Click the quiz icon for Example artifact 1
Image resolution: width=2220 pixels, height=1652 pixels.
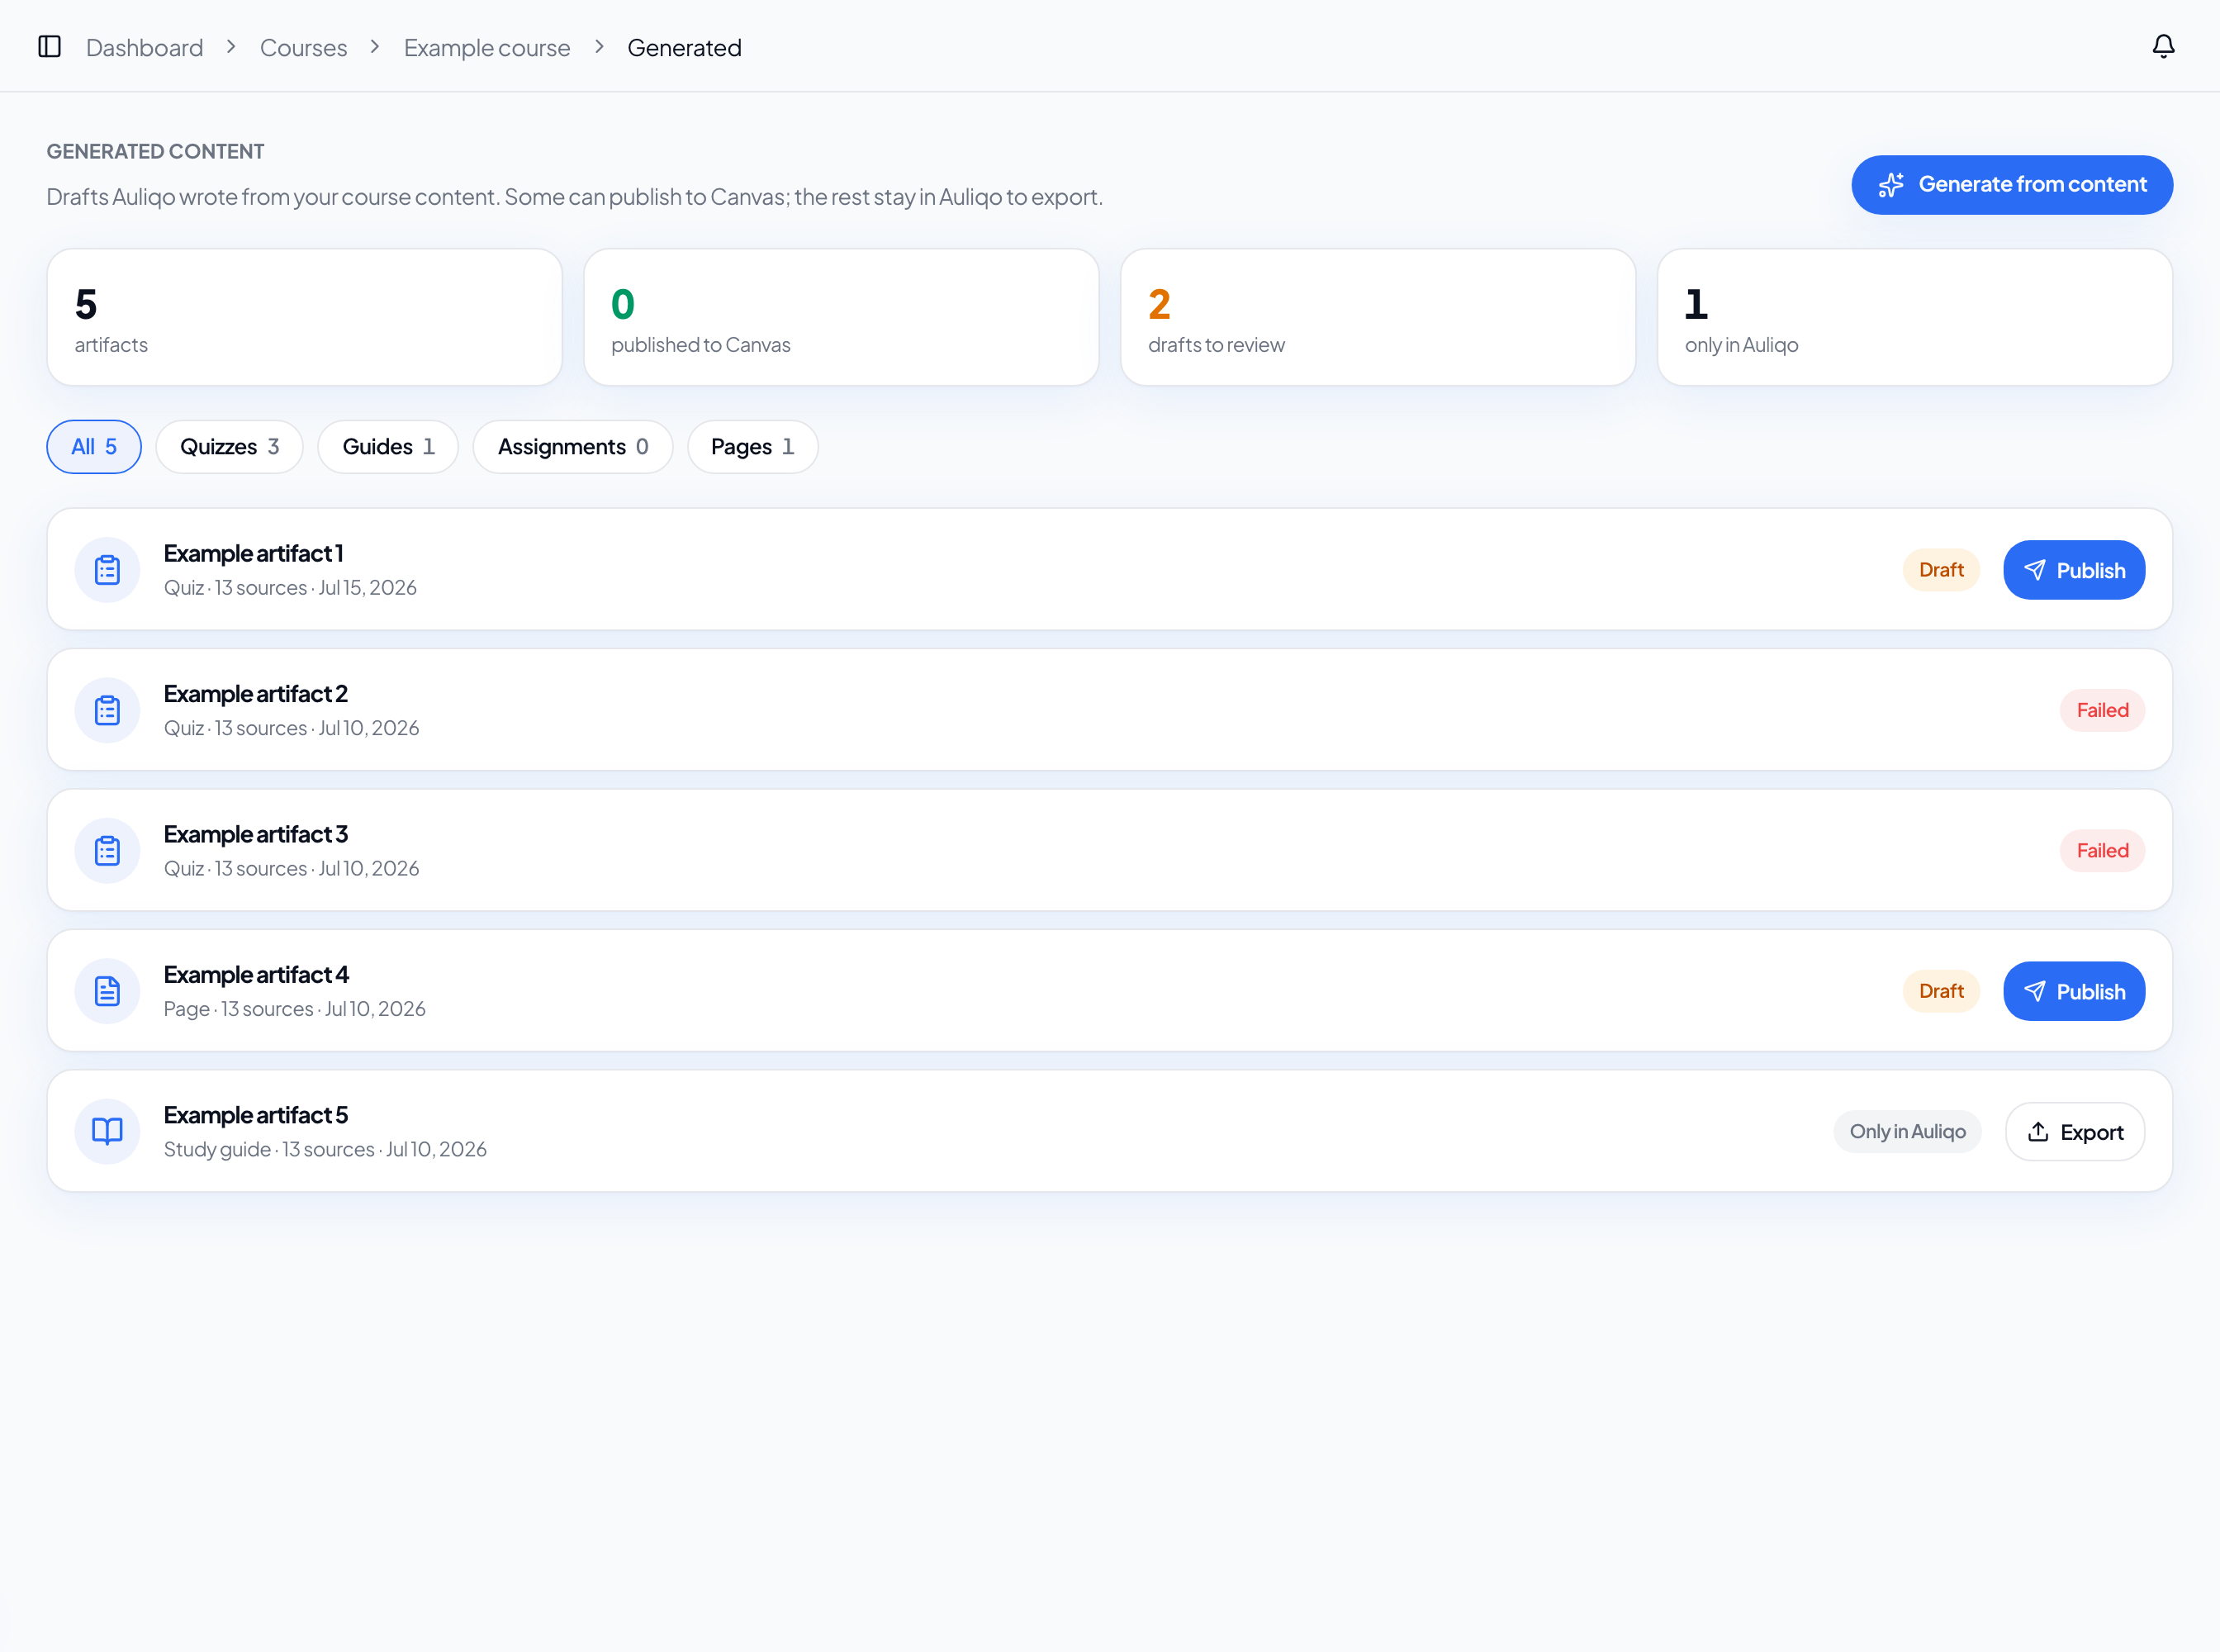107,570
